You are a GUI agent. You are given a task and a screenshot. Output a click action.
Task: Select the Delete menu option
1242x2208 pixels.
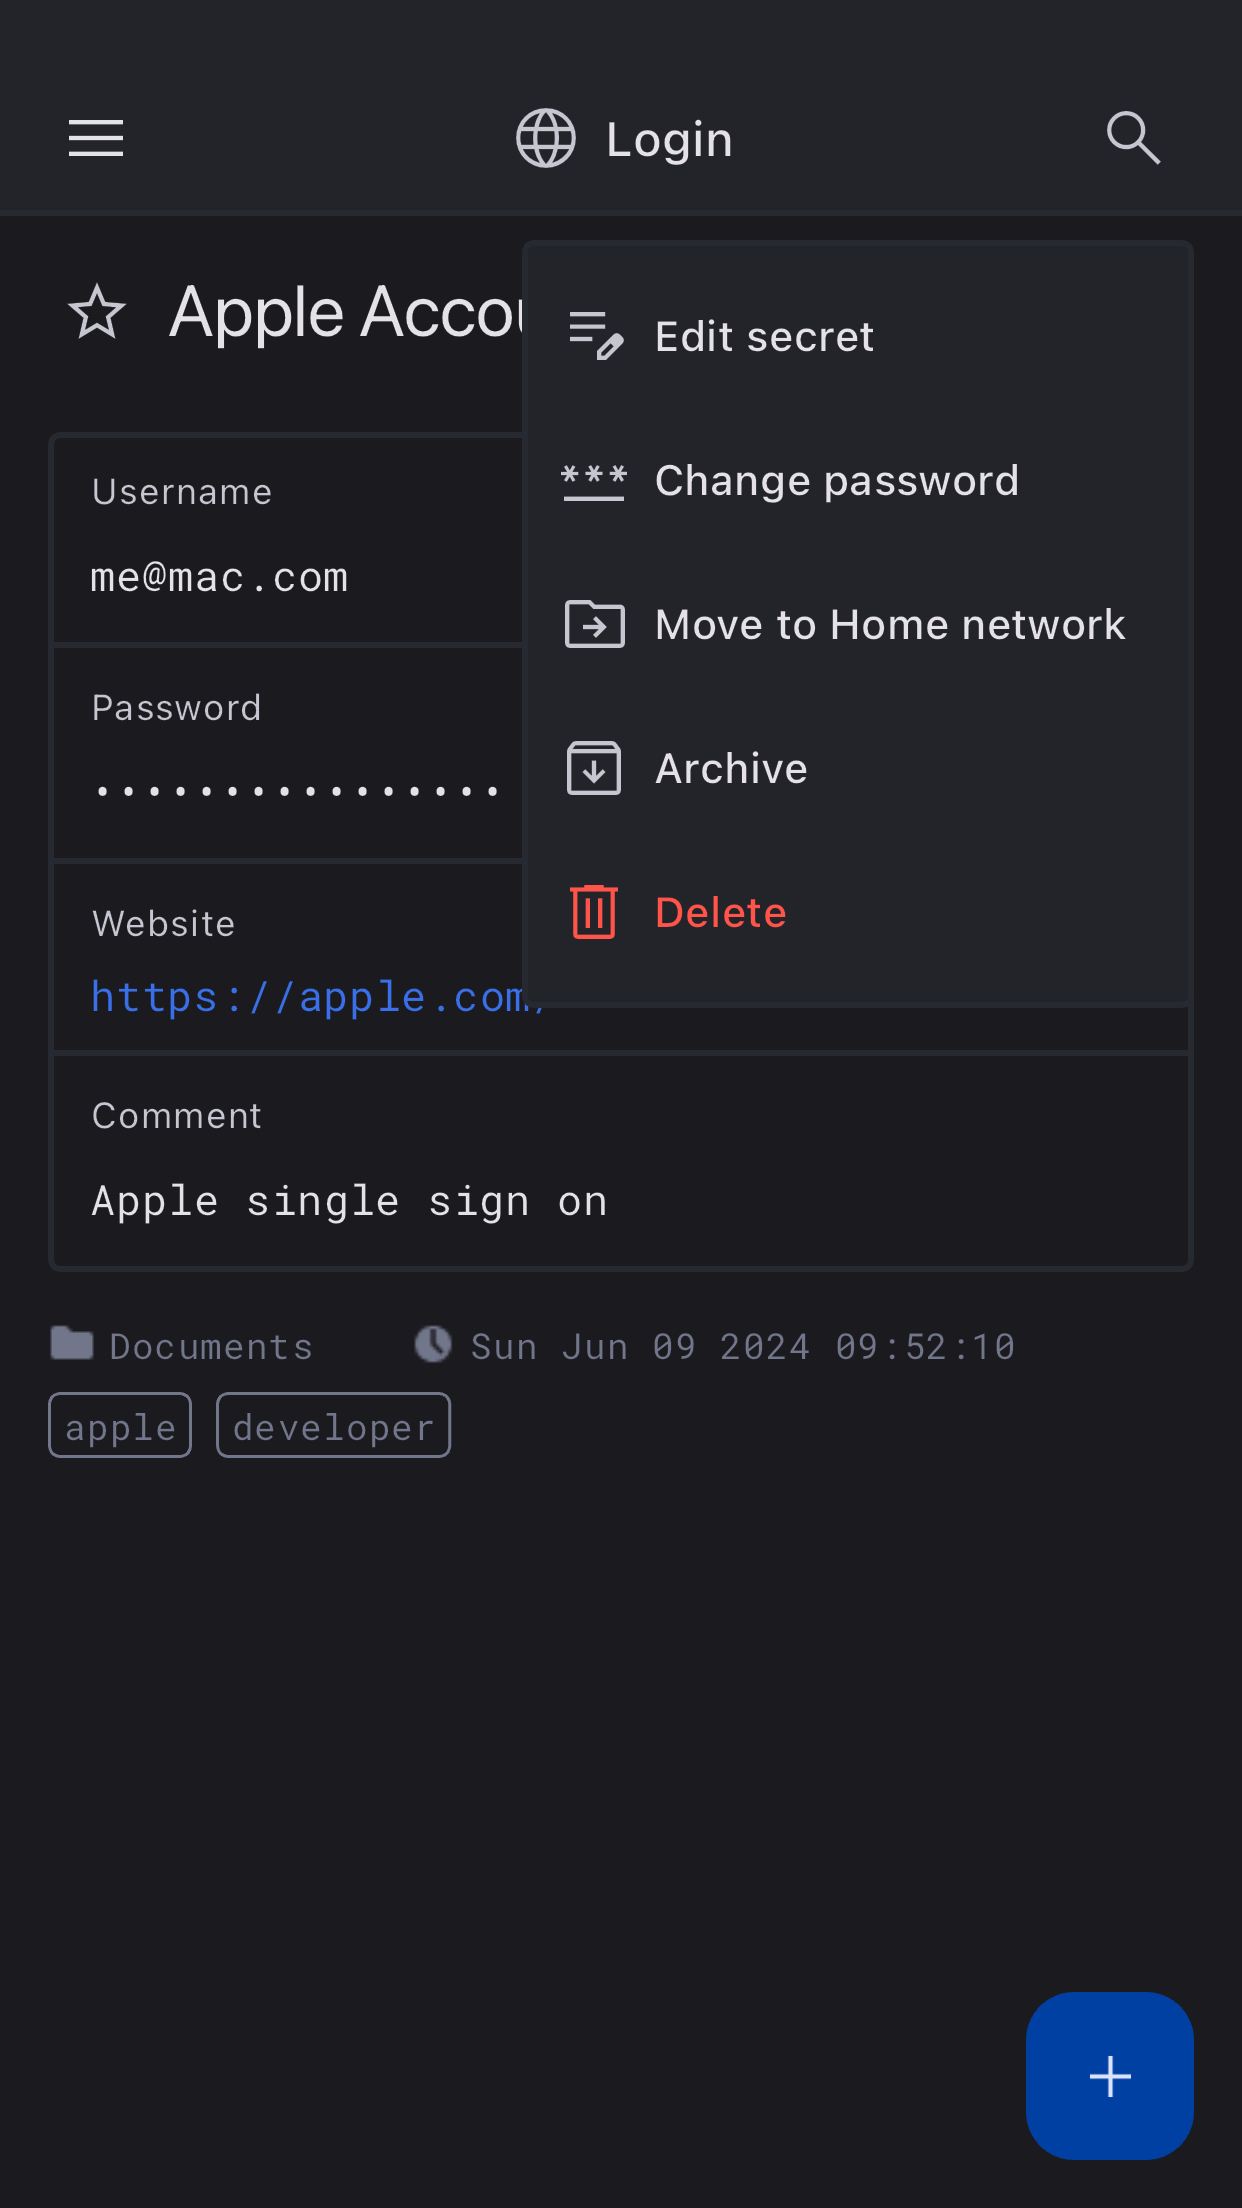(x=720, y=913)
